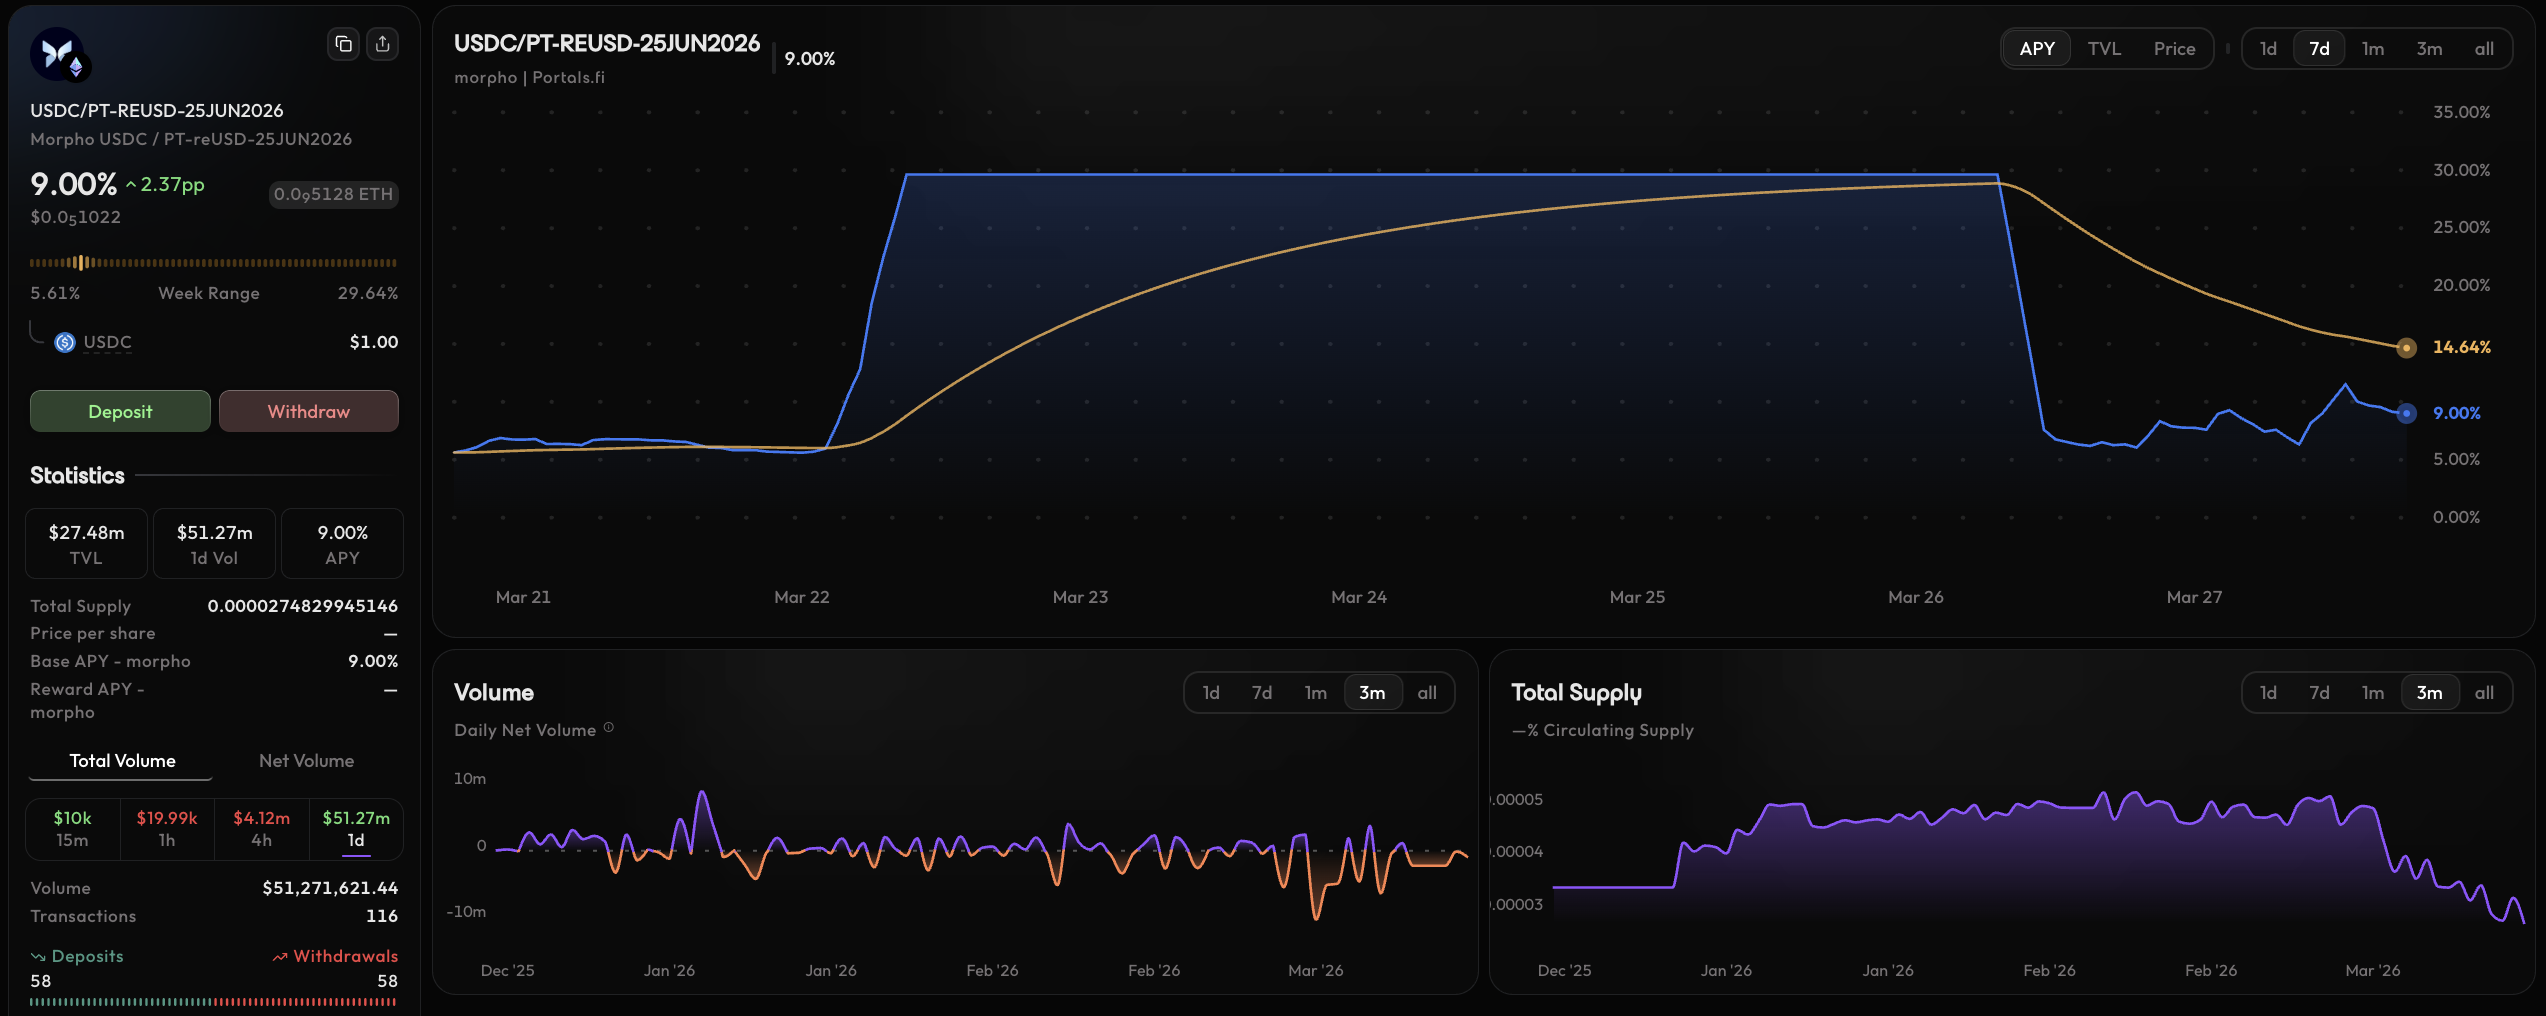Click the info icon next to Daily Net Volume

[x=609, y=728]
